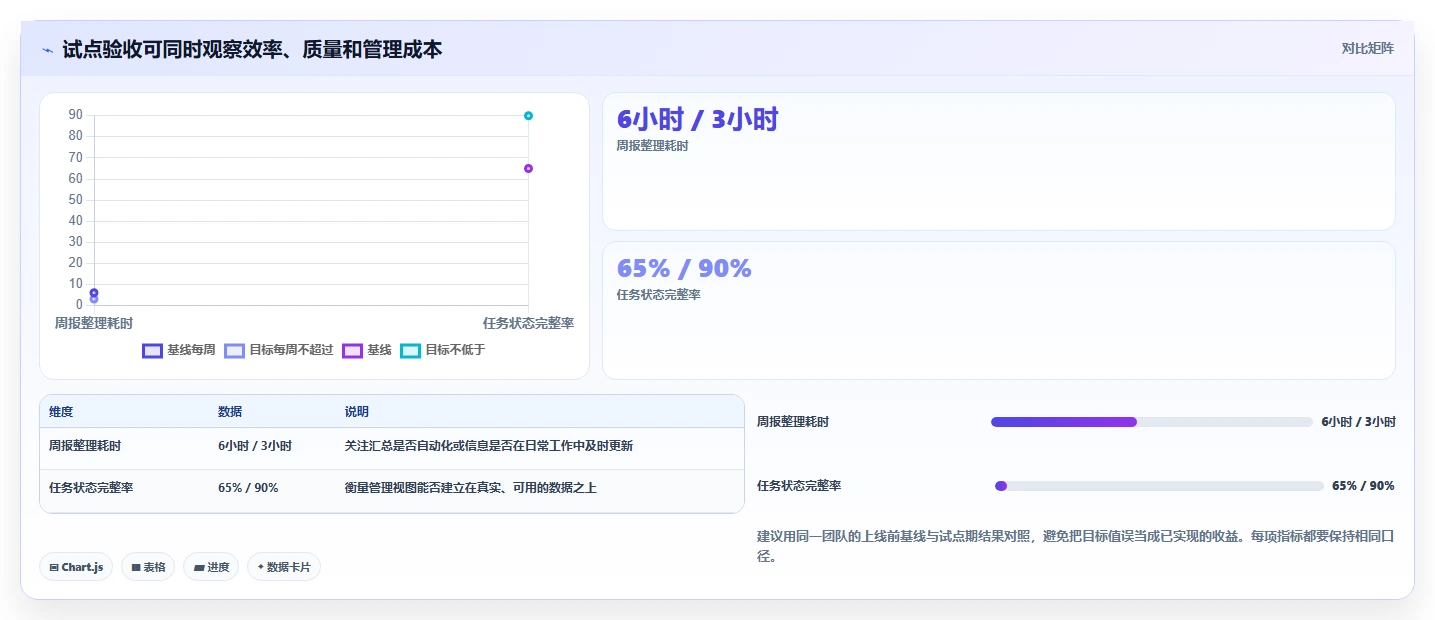Toggle the 目标每周不超过 legend swatch
The image size is (1435, 620).
[x=234, y=351]
